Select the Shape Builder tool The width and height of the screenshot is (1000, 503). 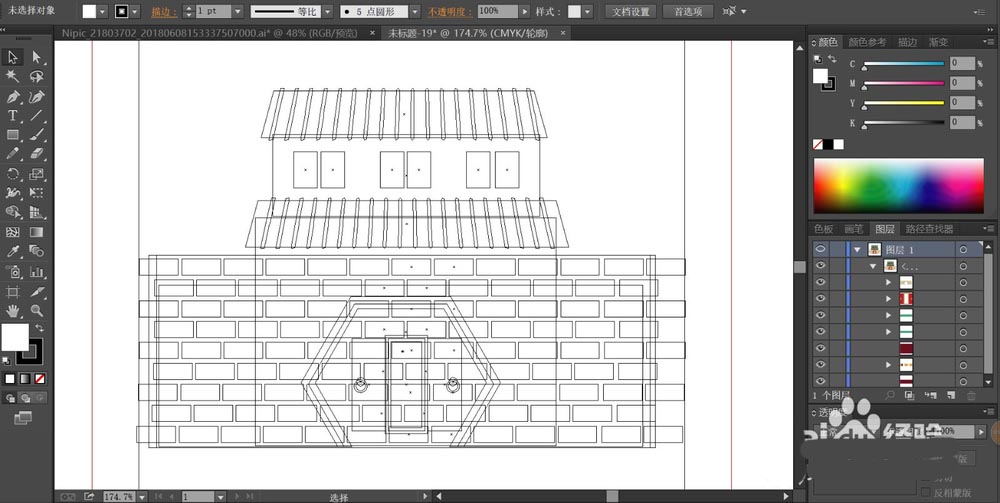pyautogui.click(x=13, y=212)
